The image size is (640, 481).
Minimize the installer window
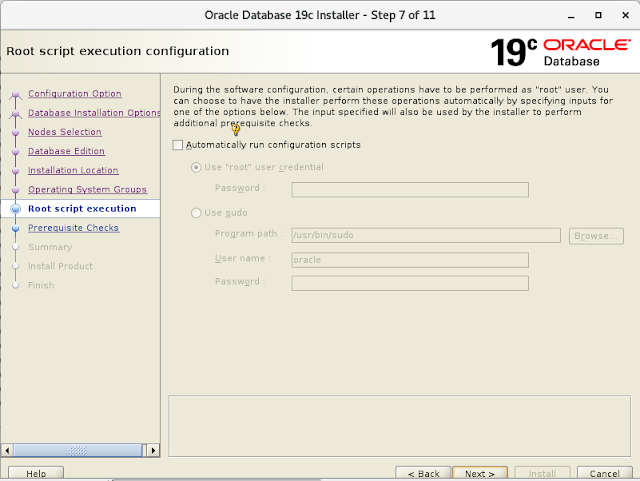pos(571,15)
